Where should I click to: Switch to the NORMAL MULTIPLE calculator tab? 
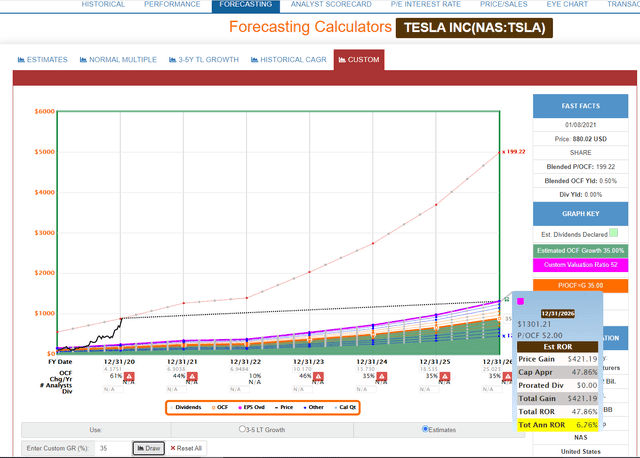point(118,60)
